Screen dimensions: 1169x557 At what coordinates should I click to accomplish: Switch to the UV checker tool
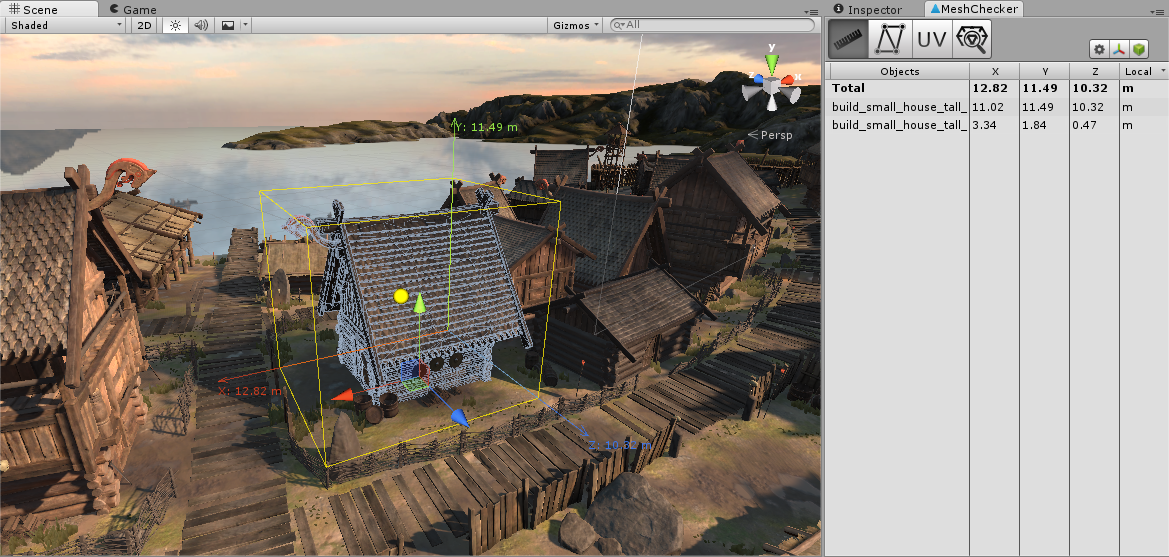tap(931, 39)
